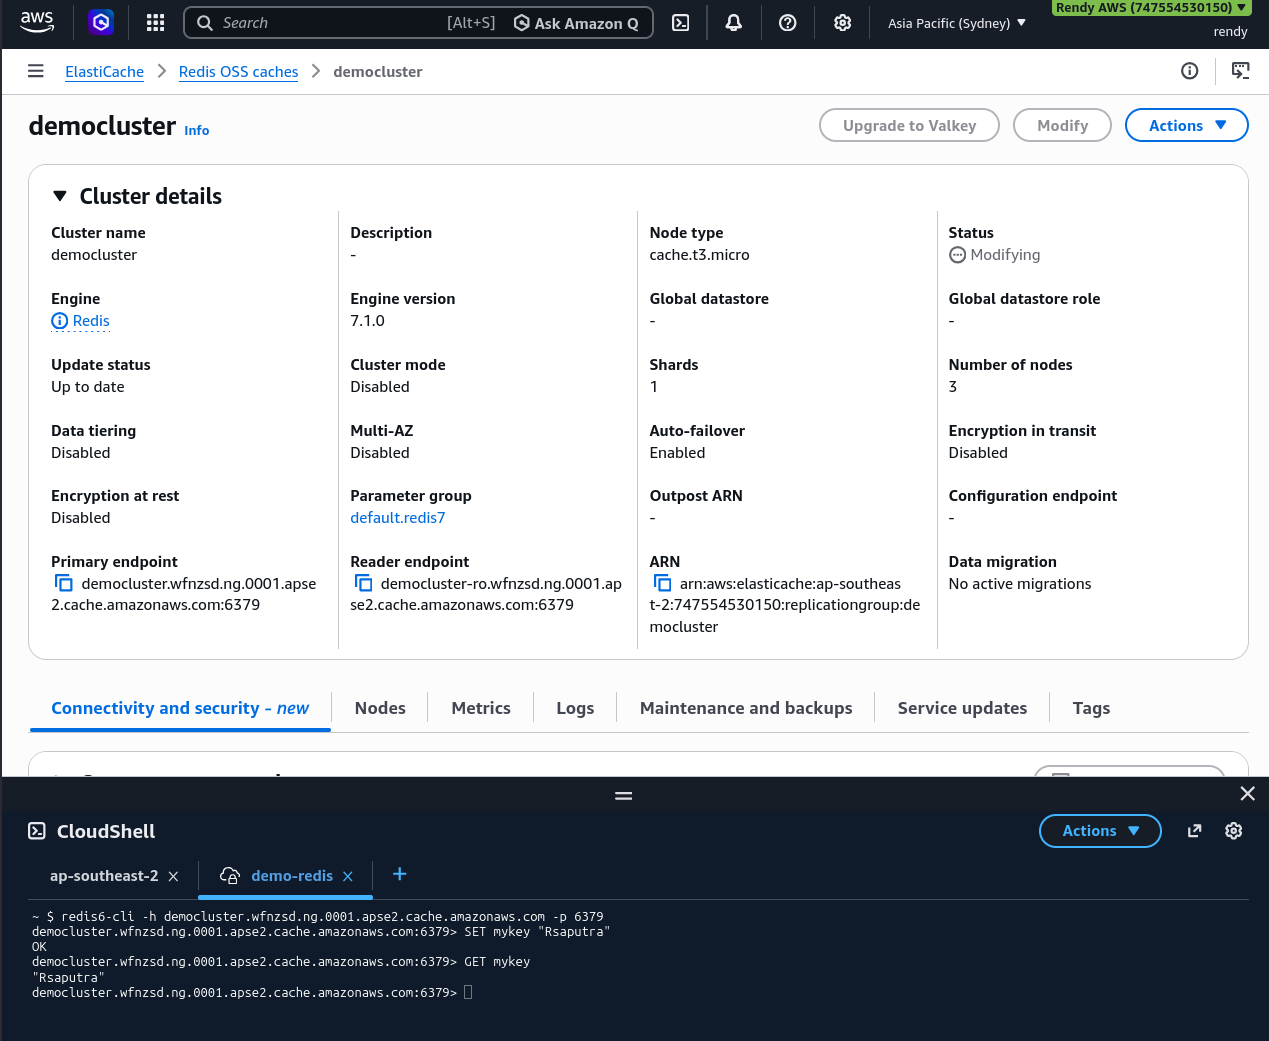Viewport: 1269px width, 1041px height.
Task: Open the Asia Pacific (Sydney) region selector
Action: click(957, 23)
